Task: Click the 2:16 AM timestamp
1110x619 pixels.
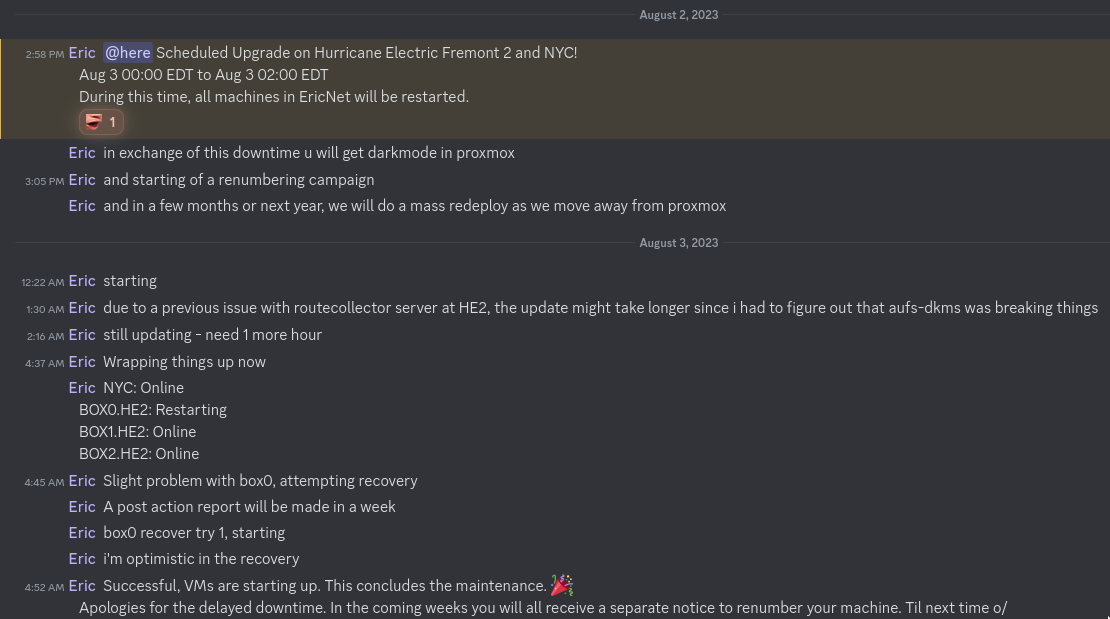Action: 44,336
